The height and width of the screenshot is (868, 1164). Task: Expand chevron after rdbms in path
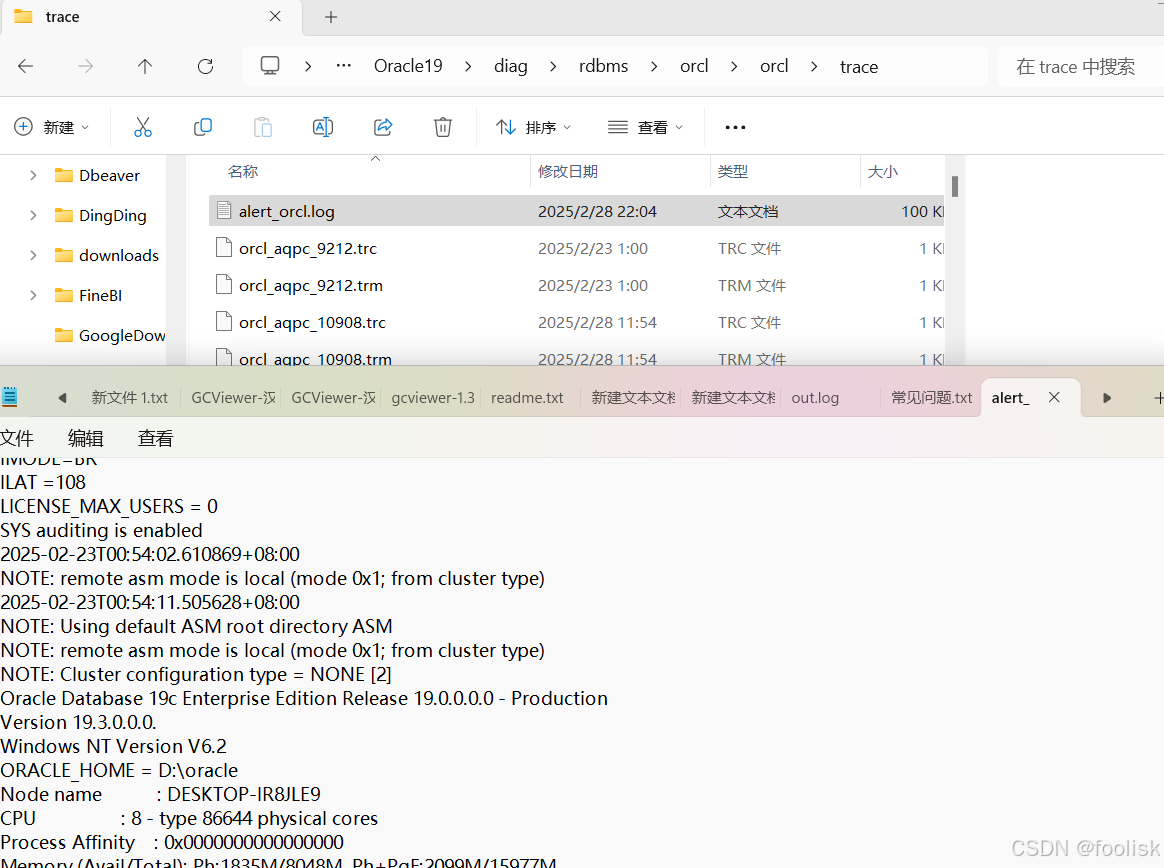654,67
